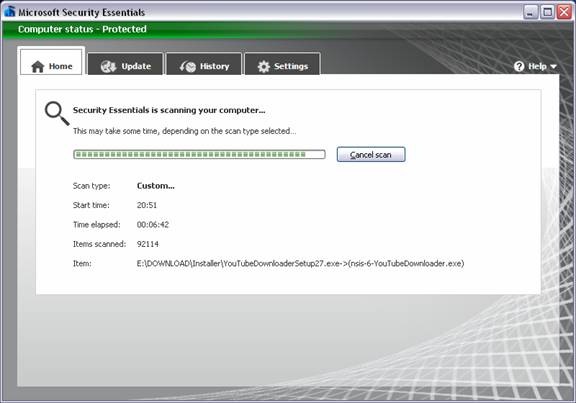Image resolution: width=576 pixels, height=403 pixels.
Task: Click the green scan progress bar
Action: tap(199, 154)
